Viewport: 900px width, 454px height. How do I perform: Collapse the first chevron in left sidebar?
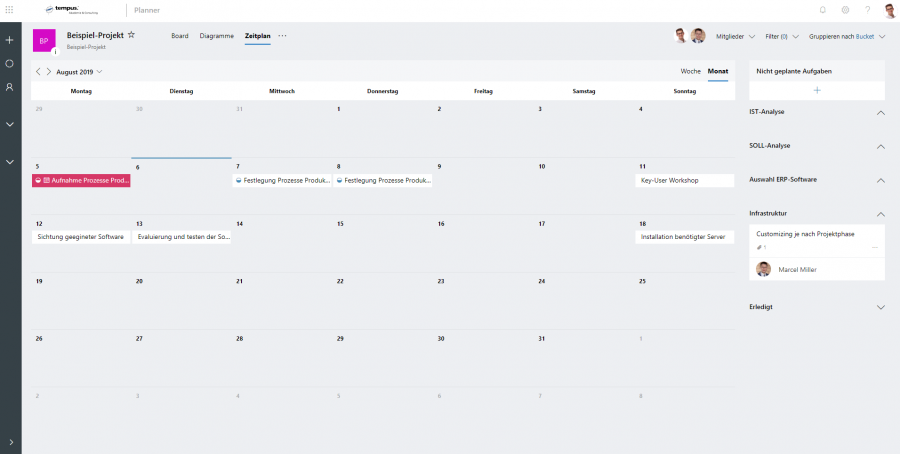(10, 125)
